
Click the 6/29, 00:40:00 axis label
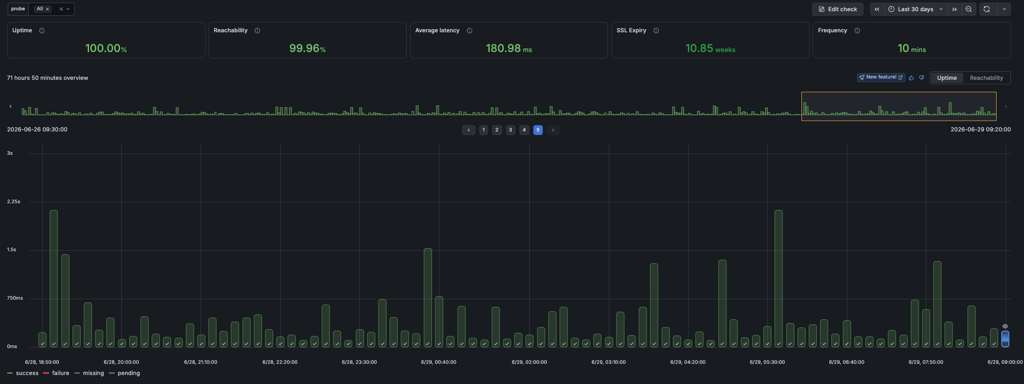pyautogui.click(x=439, y=361)
